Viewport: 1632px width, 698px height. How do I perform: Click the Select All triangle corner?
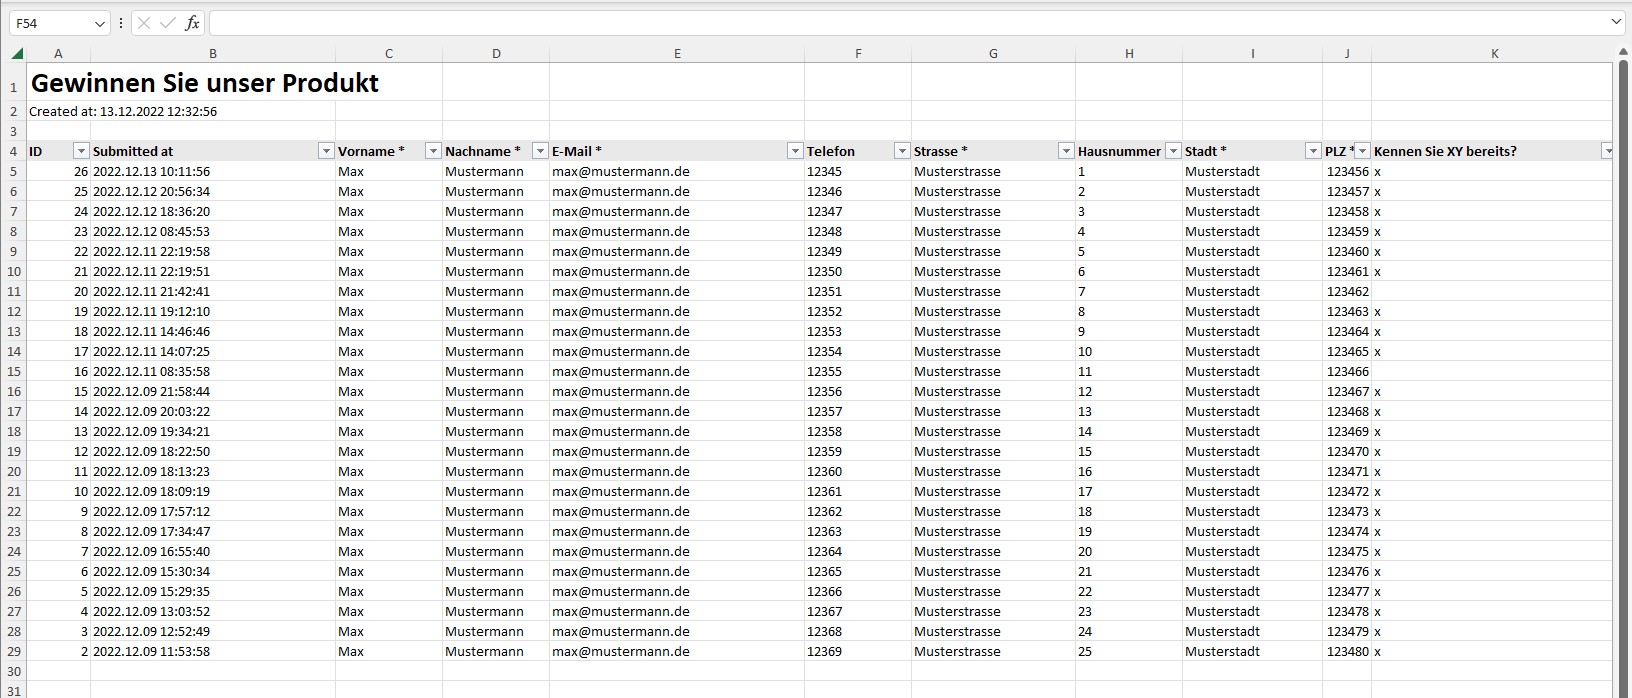[x=17, y=54]
